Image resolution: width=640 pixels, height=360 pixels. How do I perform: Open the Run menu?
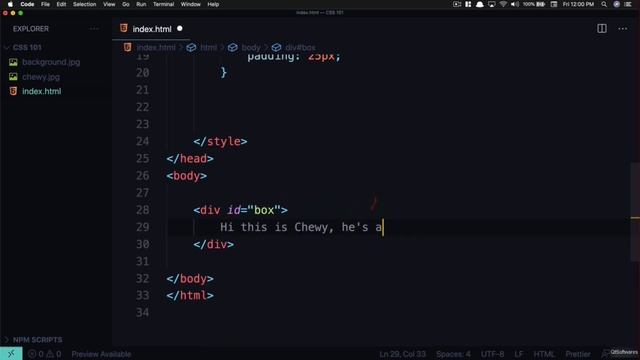click(x=141, y=4)
